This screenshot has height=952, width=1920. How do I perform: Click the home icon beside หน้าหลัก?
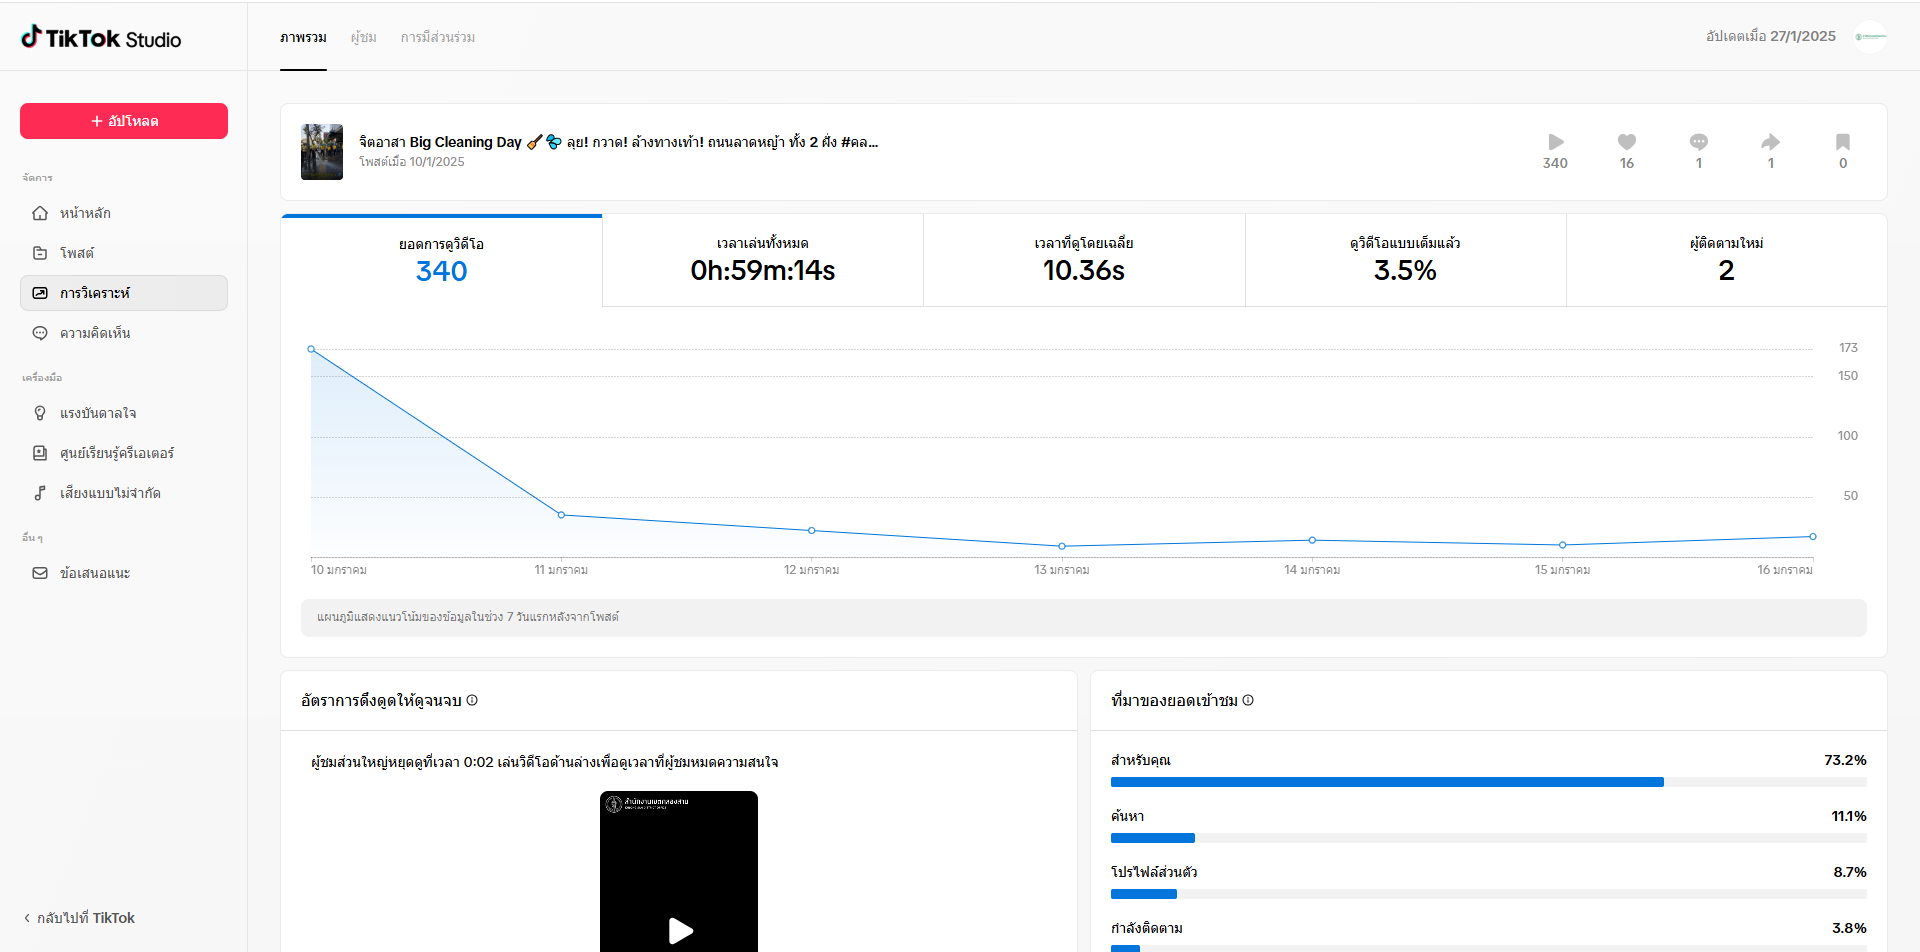(x=40, y=213)
